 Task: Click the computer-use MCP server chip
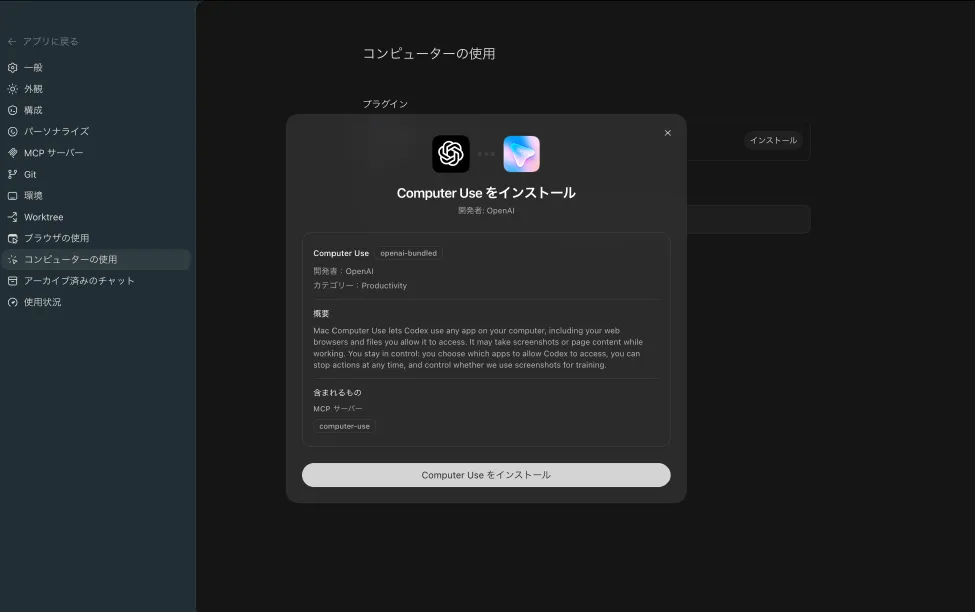(344, 426)
